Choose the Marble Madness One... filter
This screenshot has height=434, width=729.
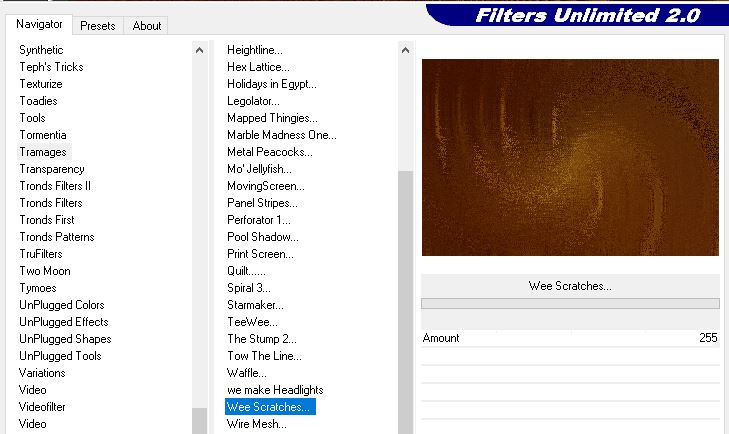282,135
